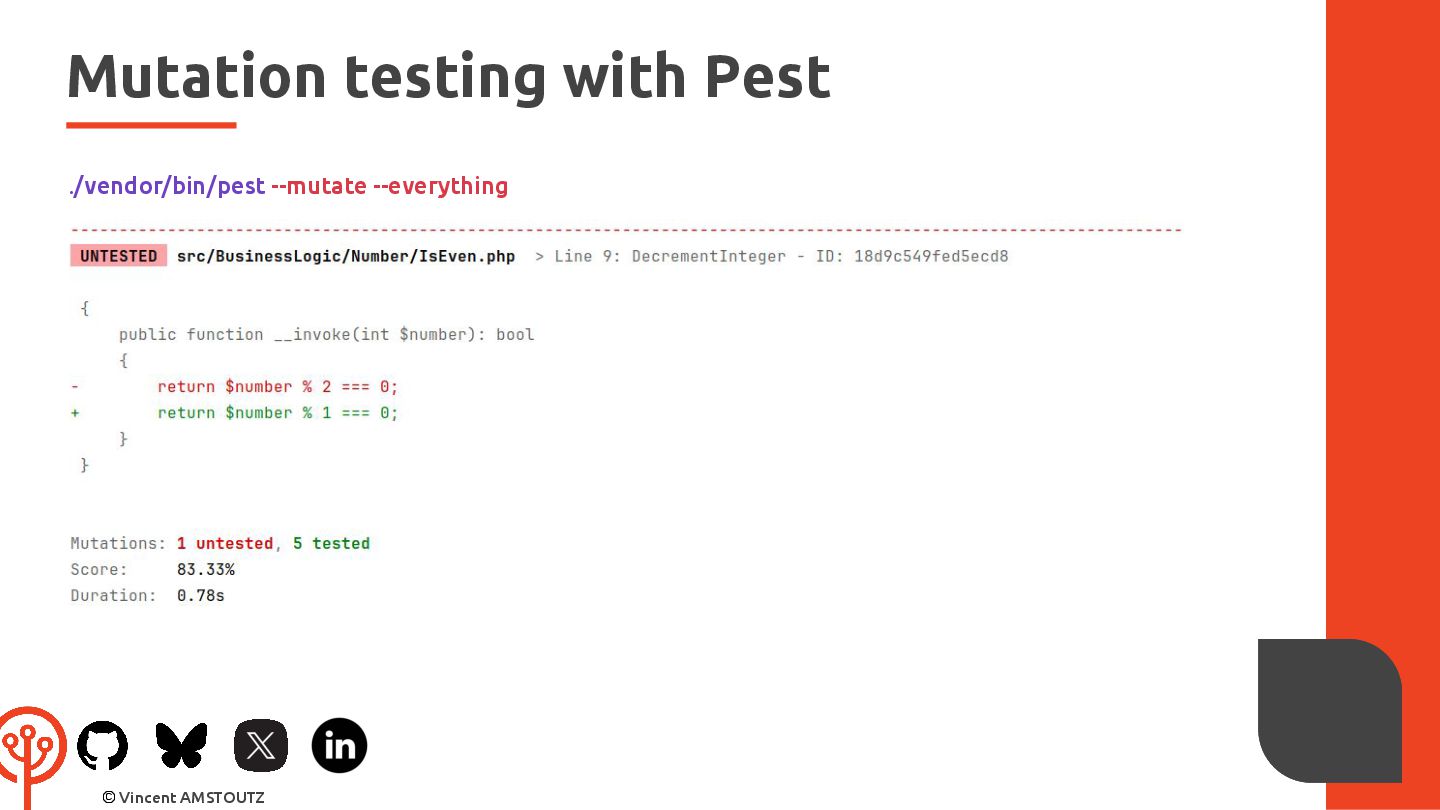Click the 83.33% score value
1440x810 pixels.
click(206, 569)
